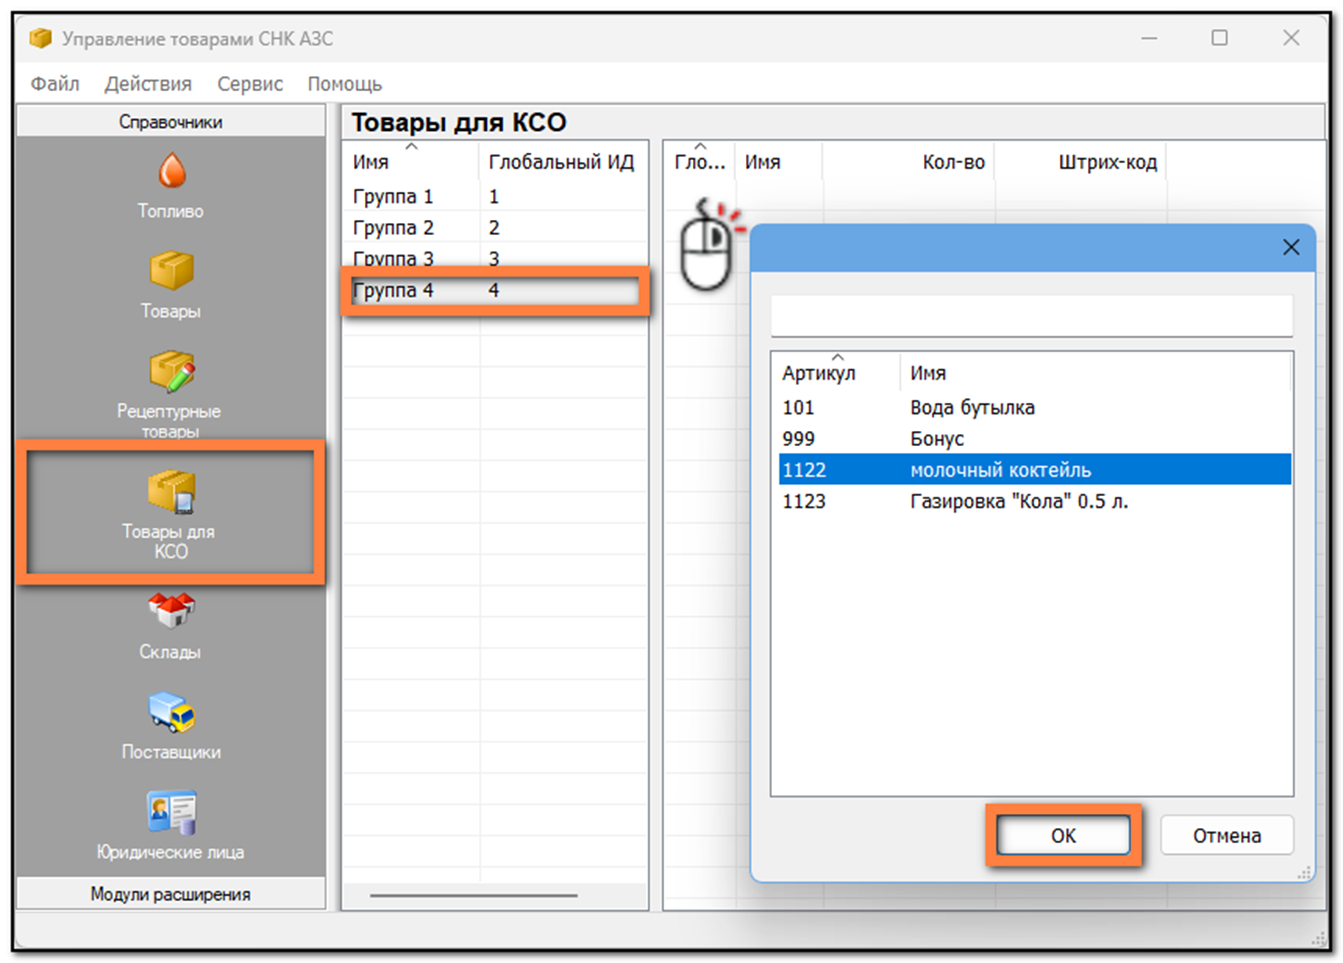Viewport: 1343px width, 963px height.
Task: Select the Группа 3 row
Action: pyautogui.click(x=495, y=258)
